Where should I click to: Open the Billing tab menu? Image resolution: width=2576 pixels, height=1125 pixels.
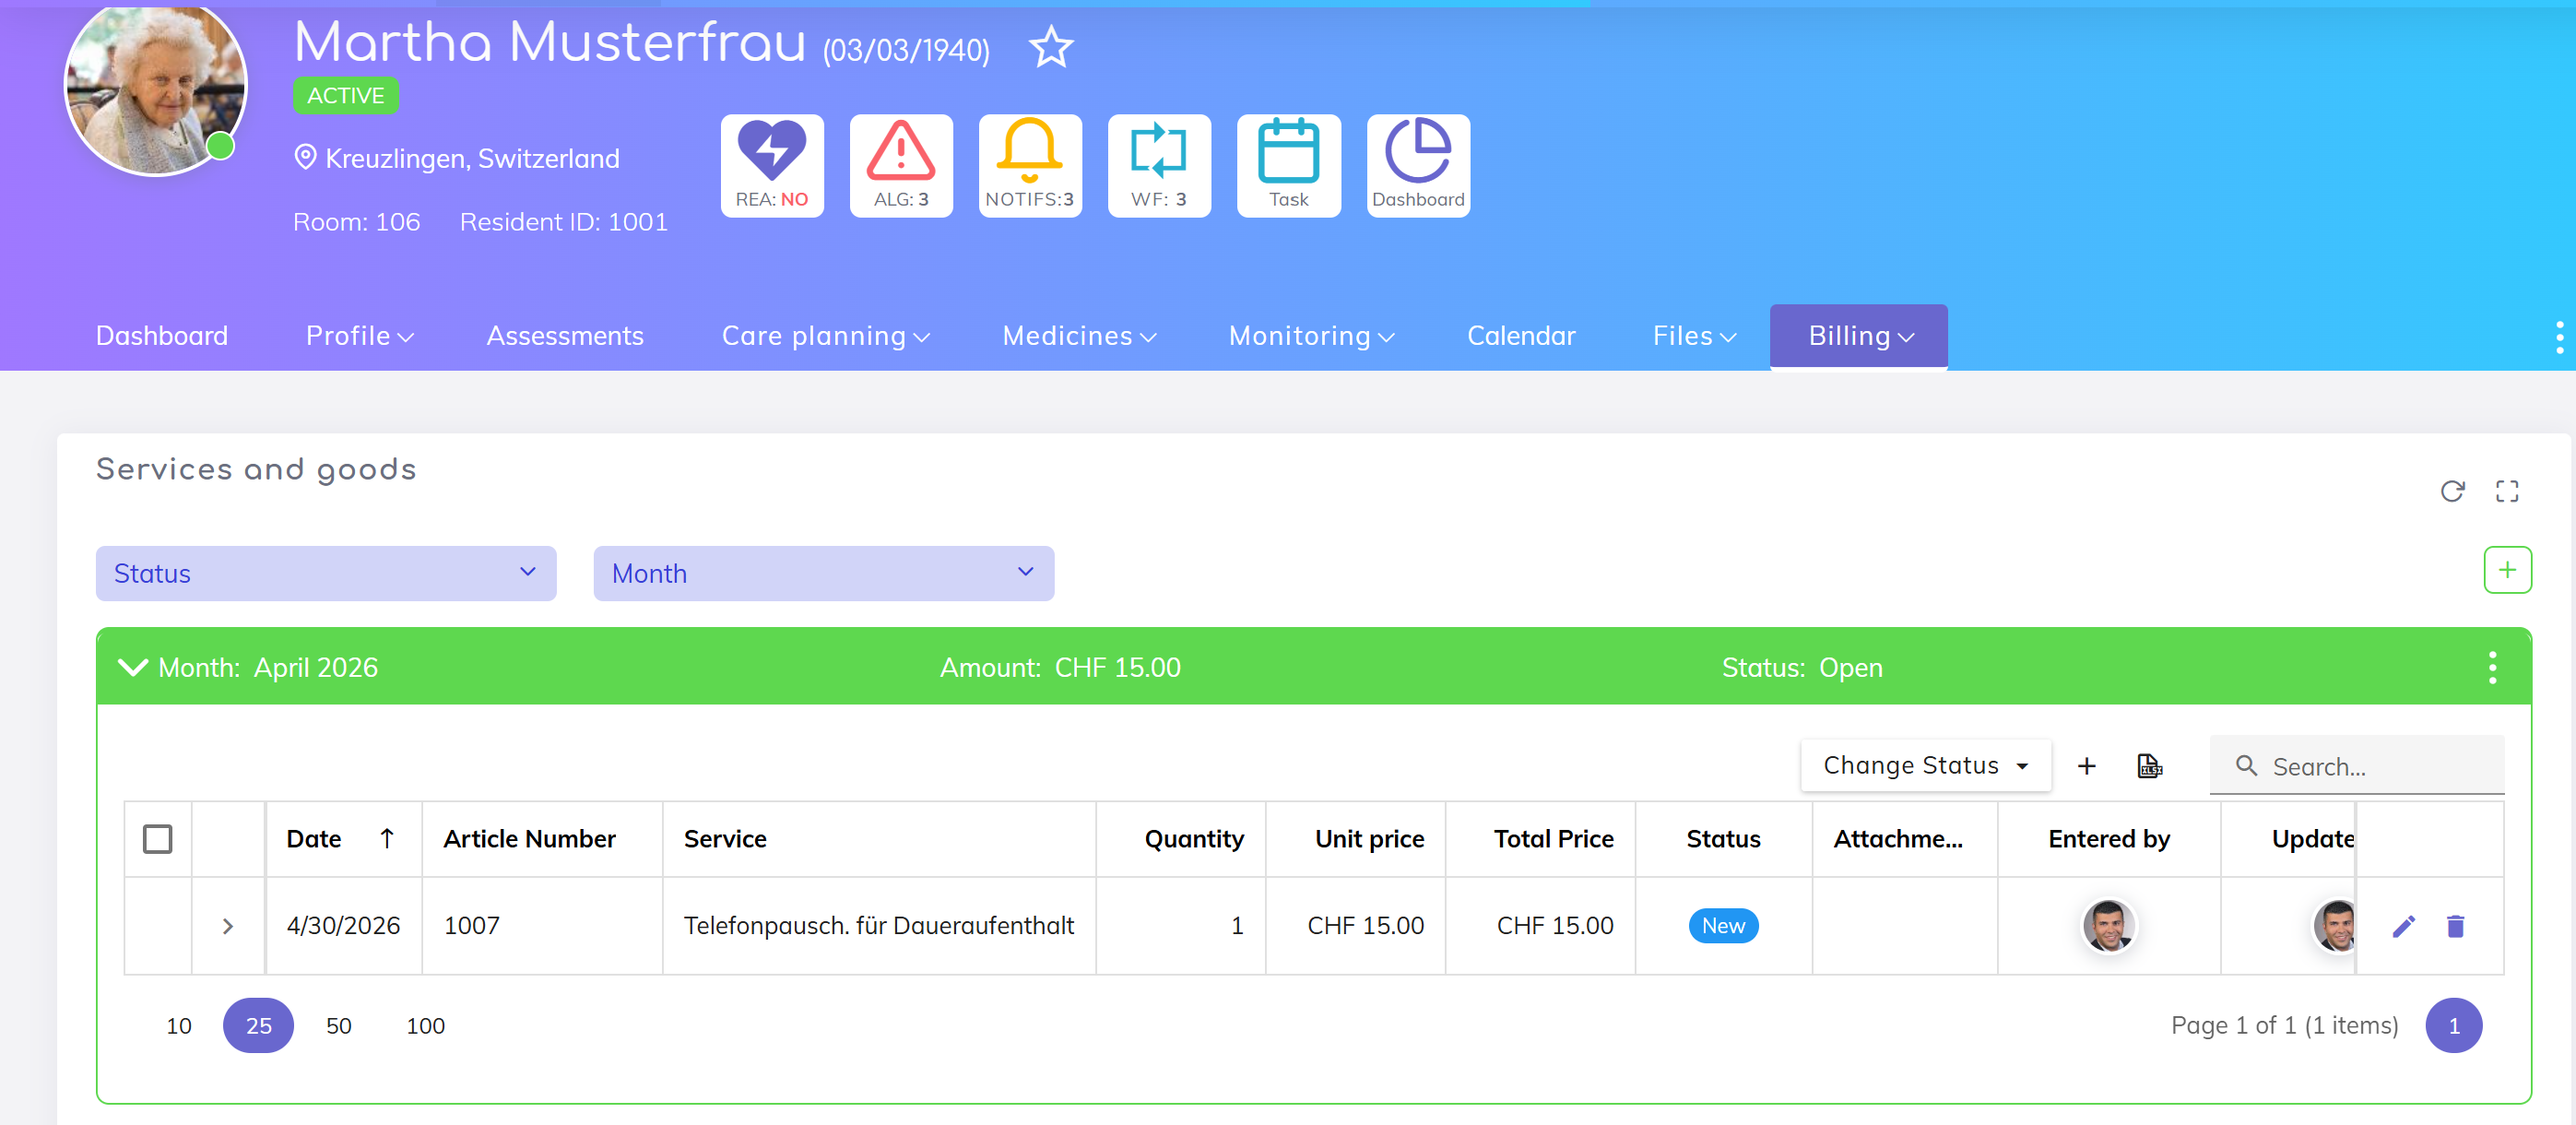1857,336
